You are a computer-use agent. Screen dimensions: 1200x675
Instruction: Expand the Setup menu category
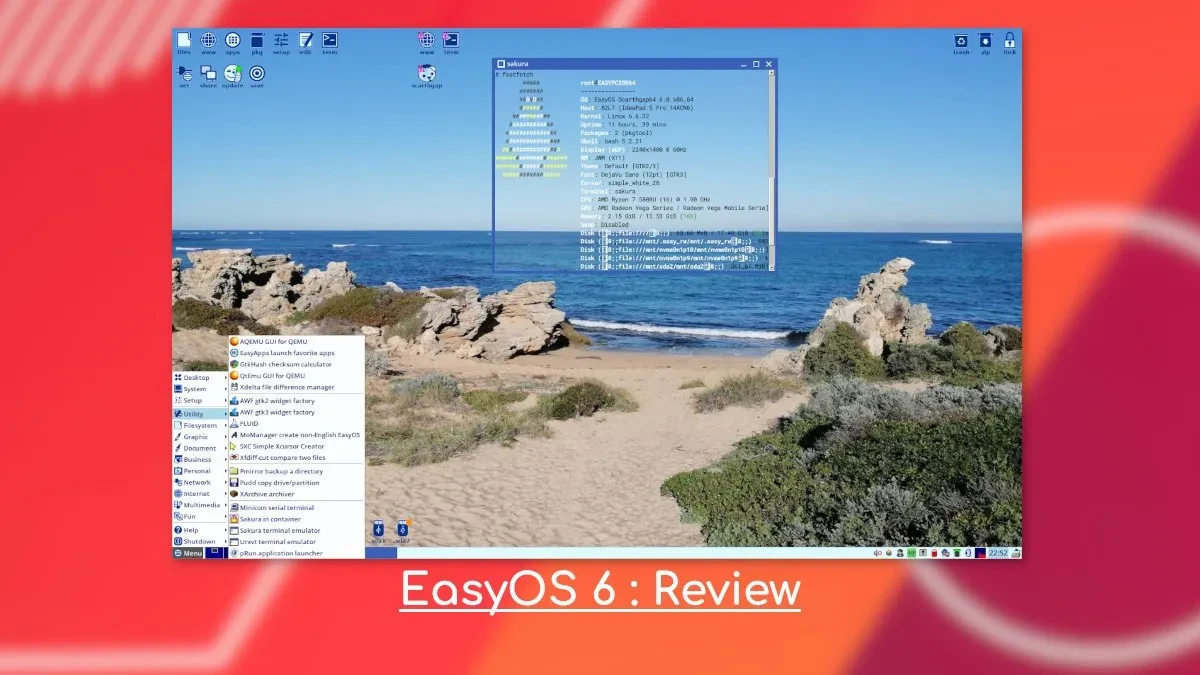(x=200, y=400)
